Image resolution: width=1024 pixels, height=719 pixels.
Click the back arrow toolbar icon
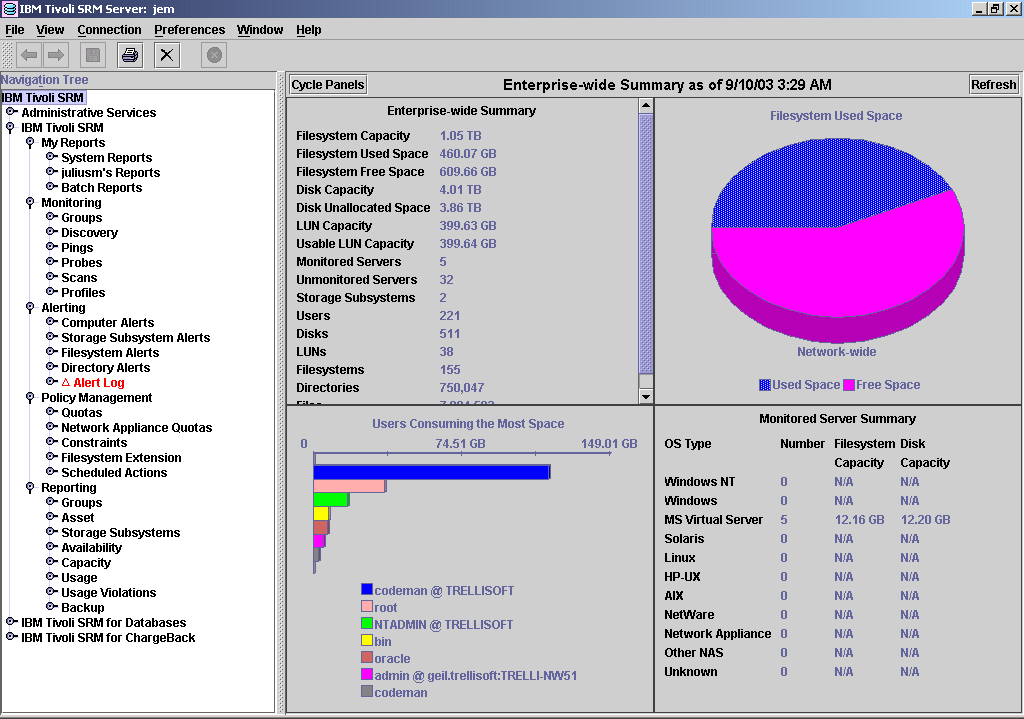pos(29,56)
